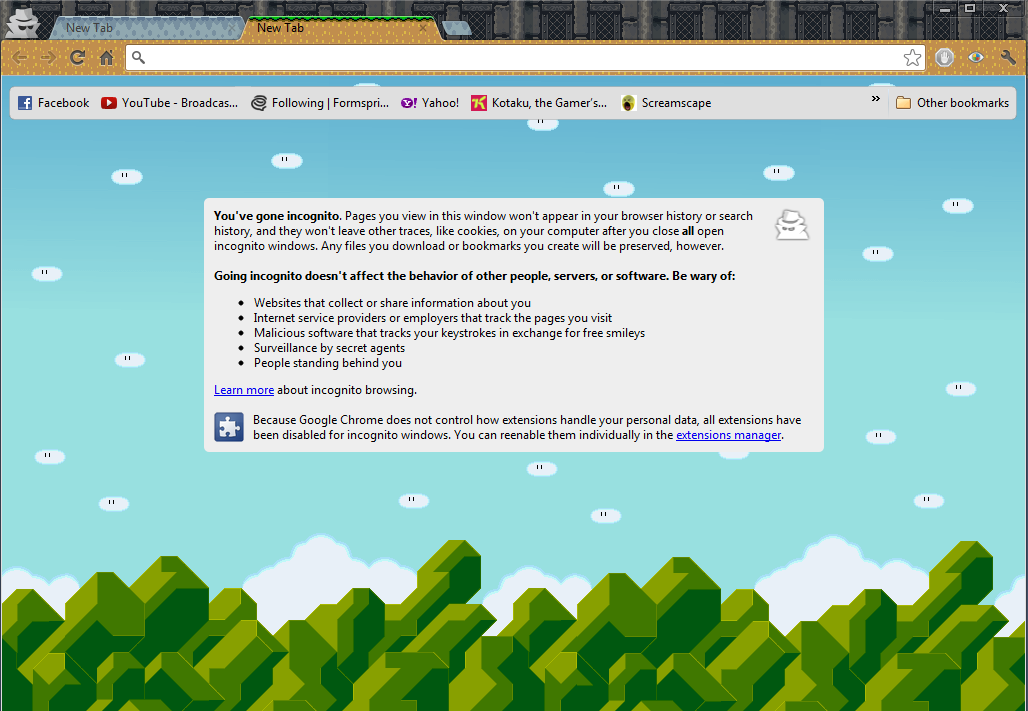This screenshot has height=711, width=1028.
Task: Click "Websites that collect or share information" bullet
Action: click(x=392, y=303)
